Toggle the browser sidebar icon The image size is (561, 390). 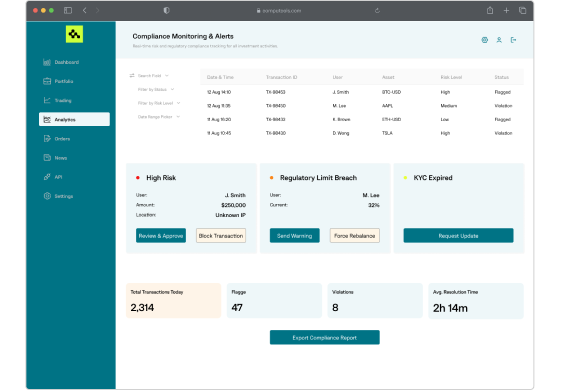pyautogui.click(x=68, y=10)
